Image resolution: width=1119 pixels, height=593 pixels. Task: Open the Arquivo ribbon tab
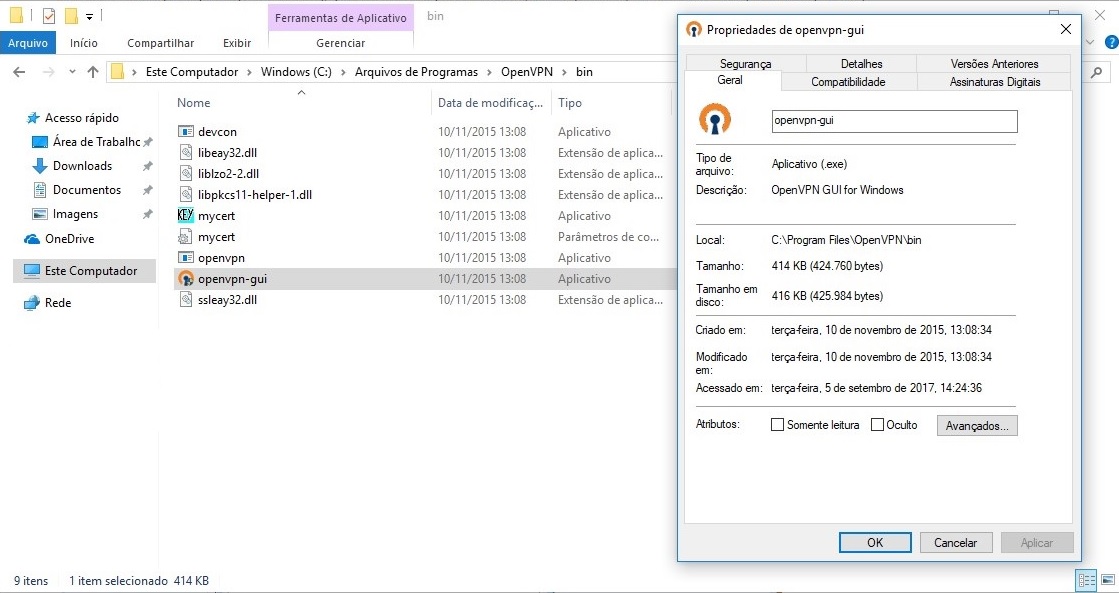28,43
